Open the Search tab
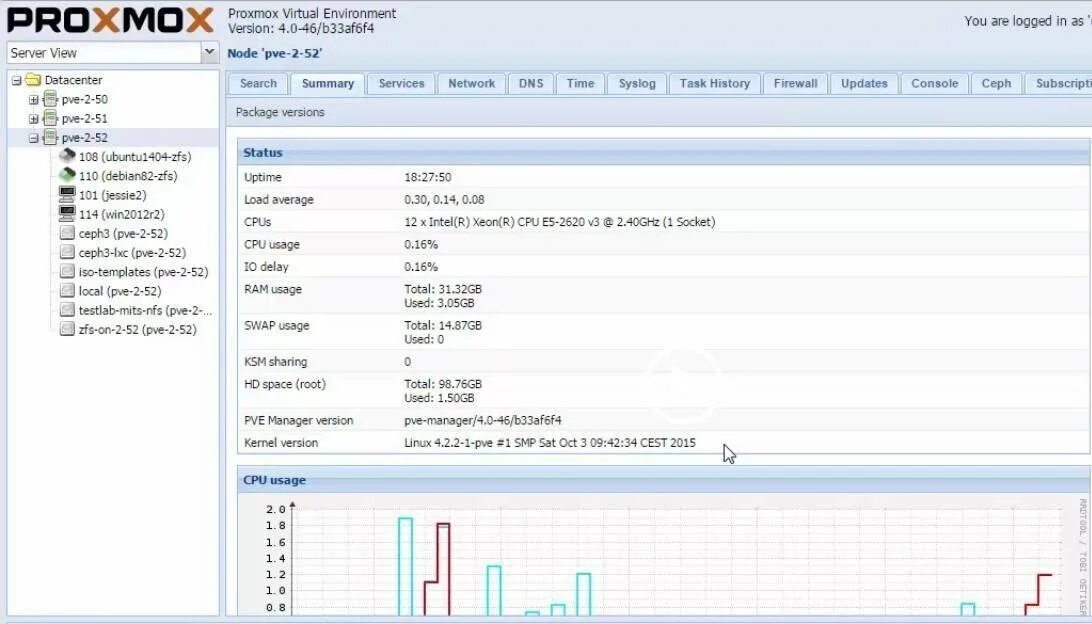1092x624 pixels. [x=258, y=84]
